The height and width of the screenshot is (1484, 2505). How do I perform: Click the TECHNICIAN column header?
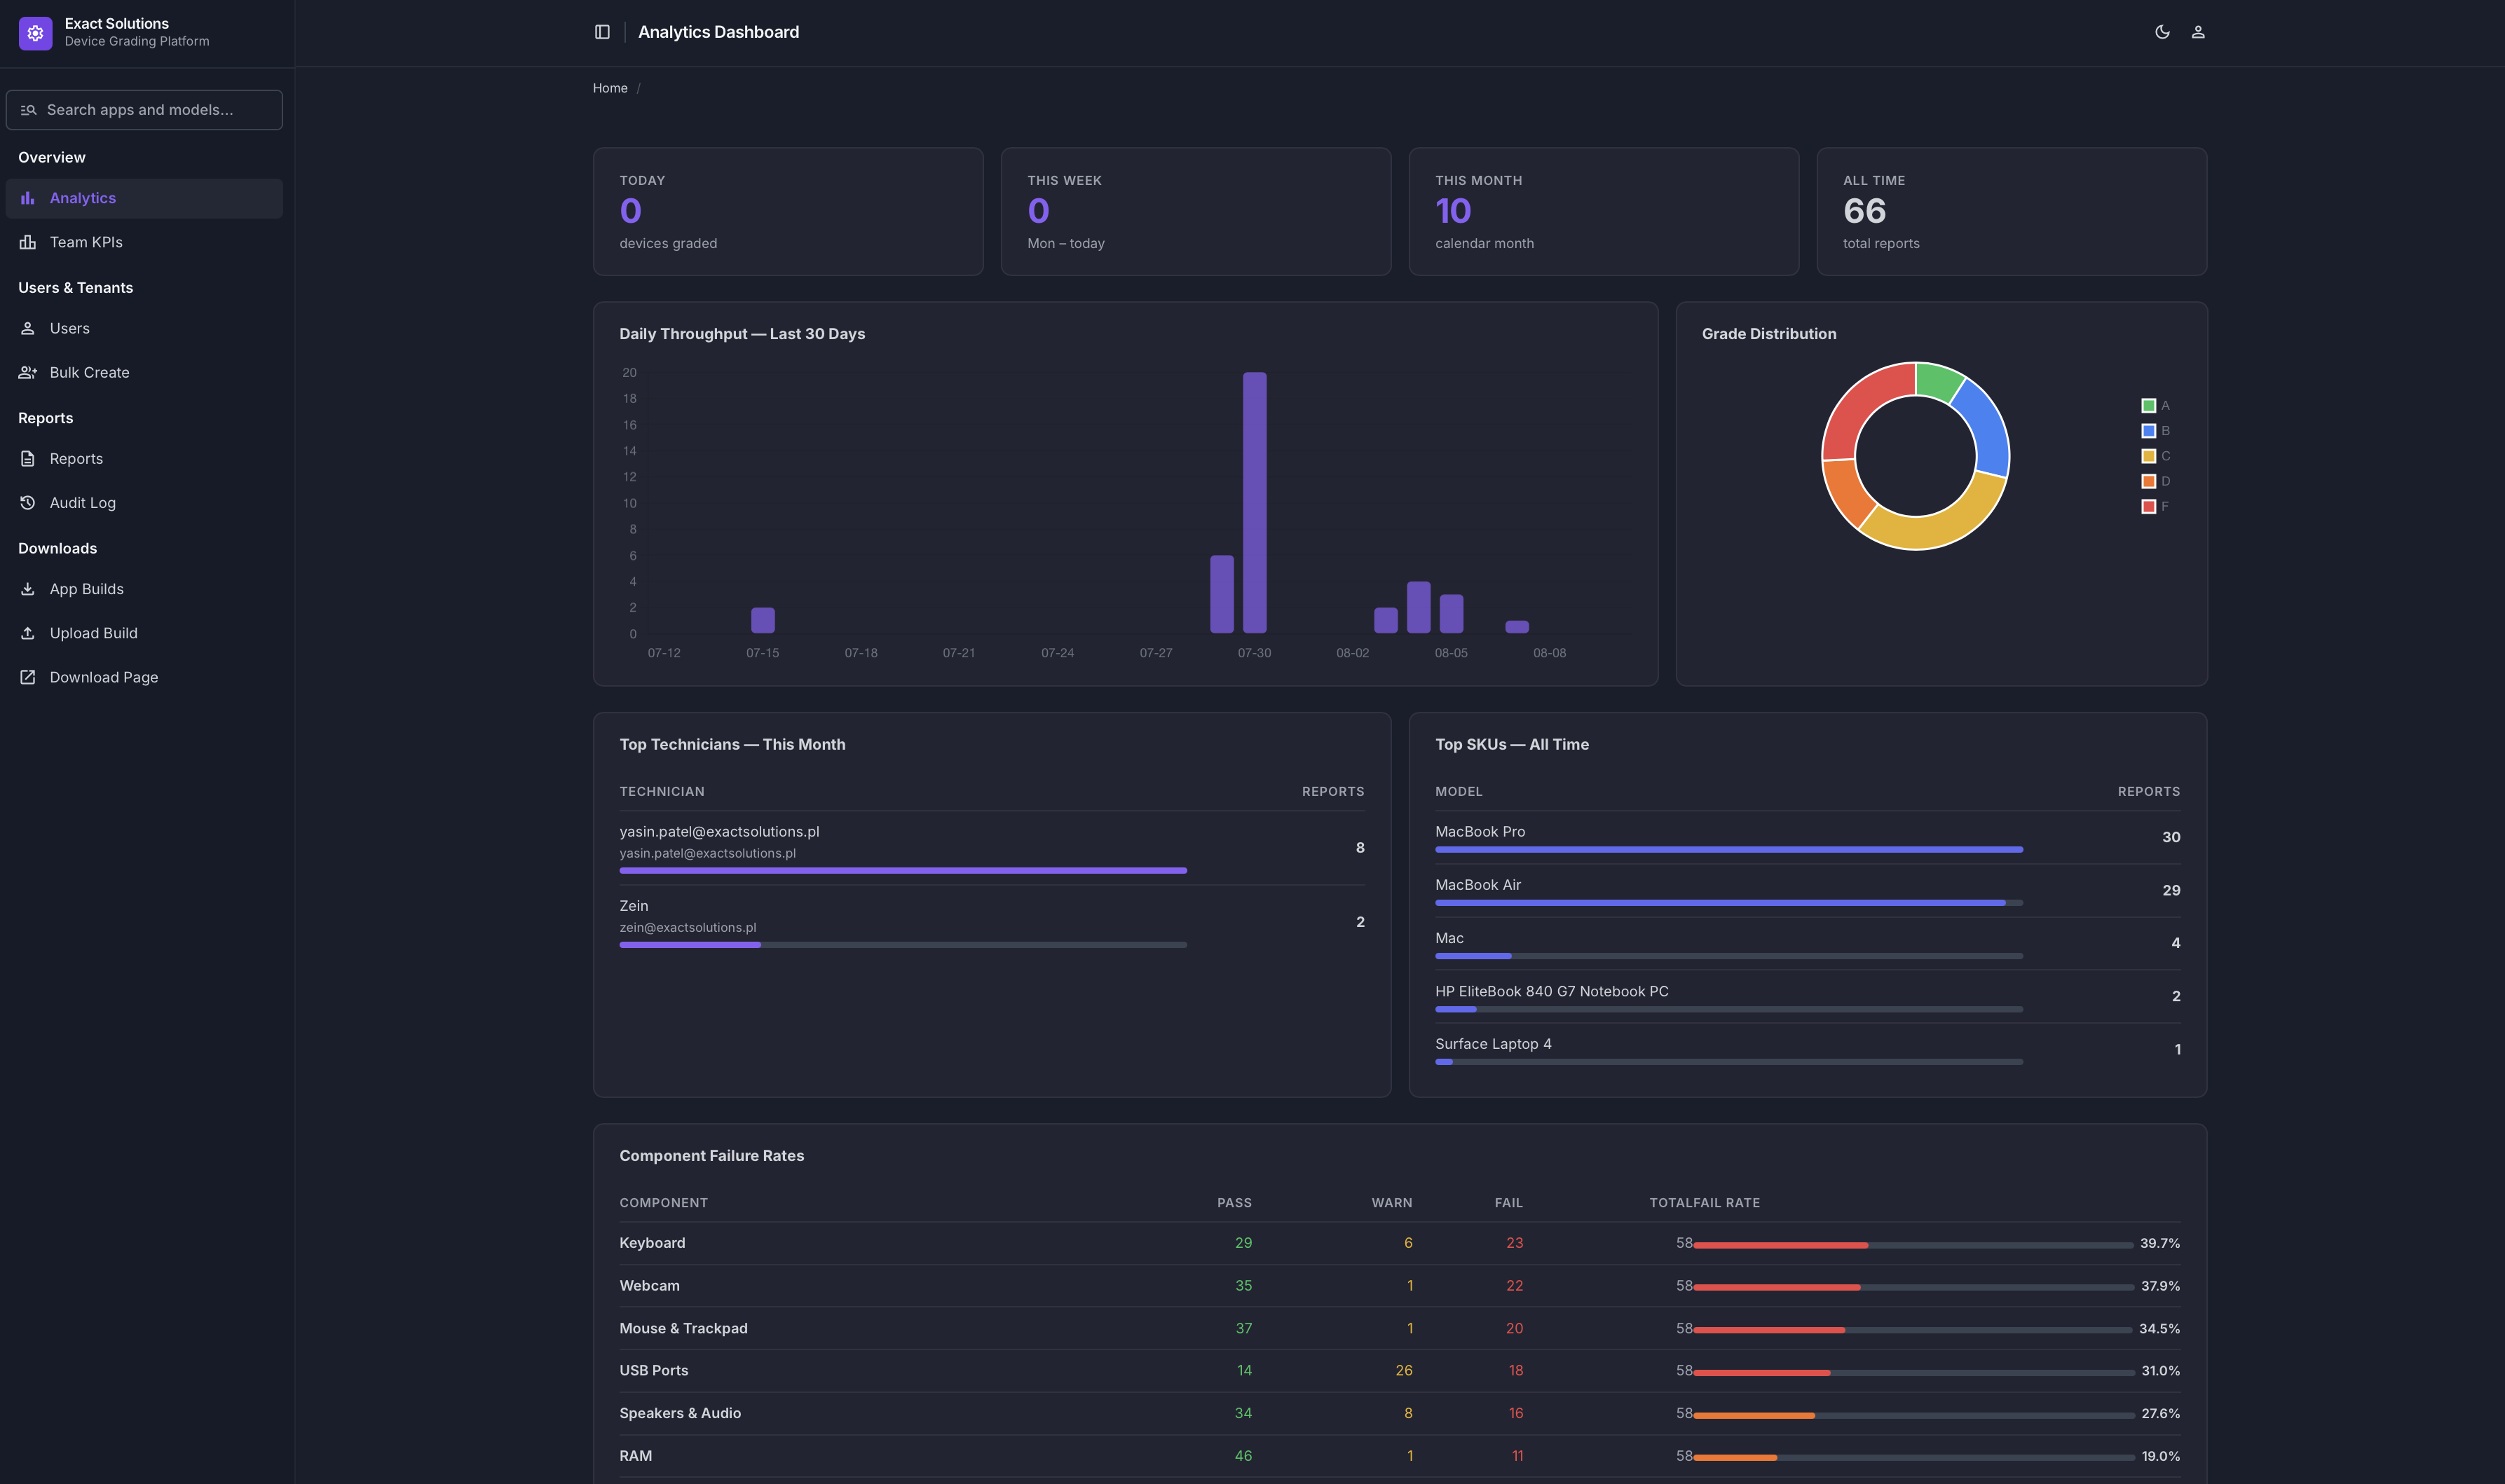(x=662, y=792)
